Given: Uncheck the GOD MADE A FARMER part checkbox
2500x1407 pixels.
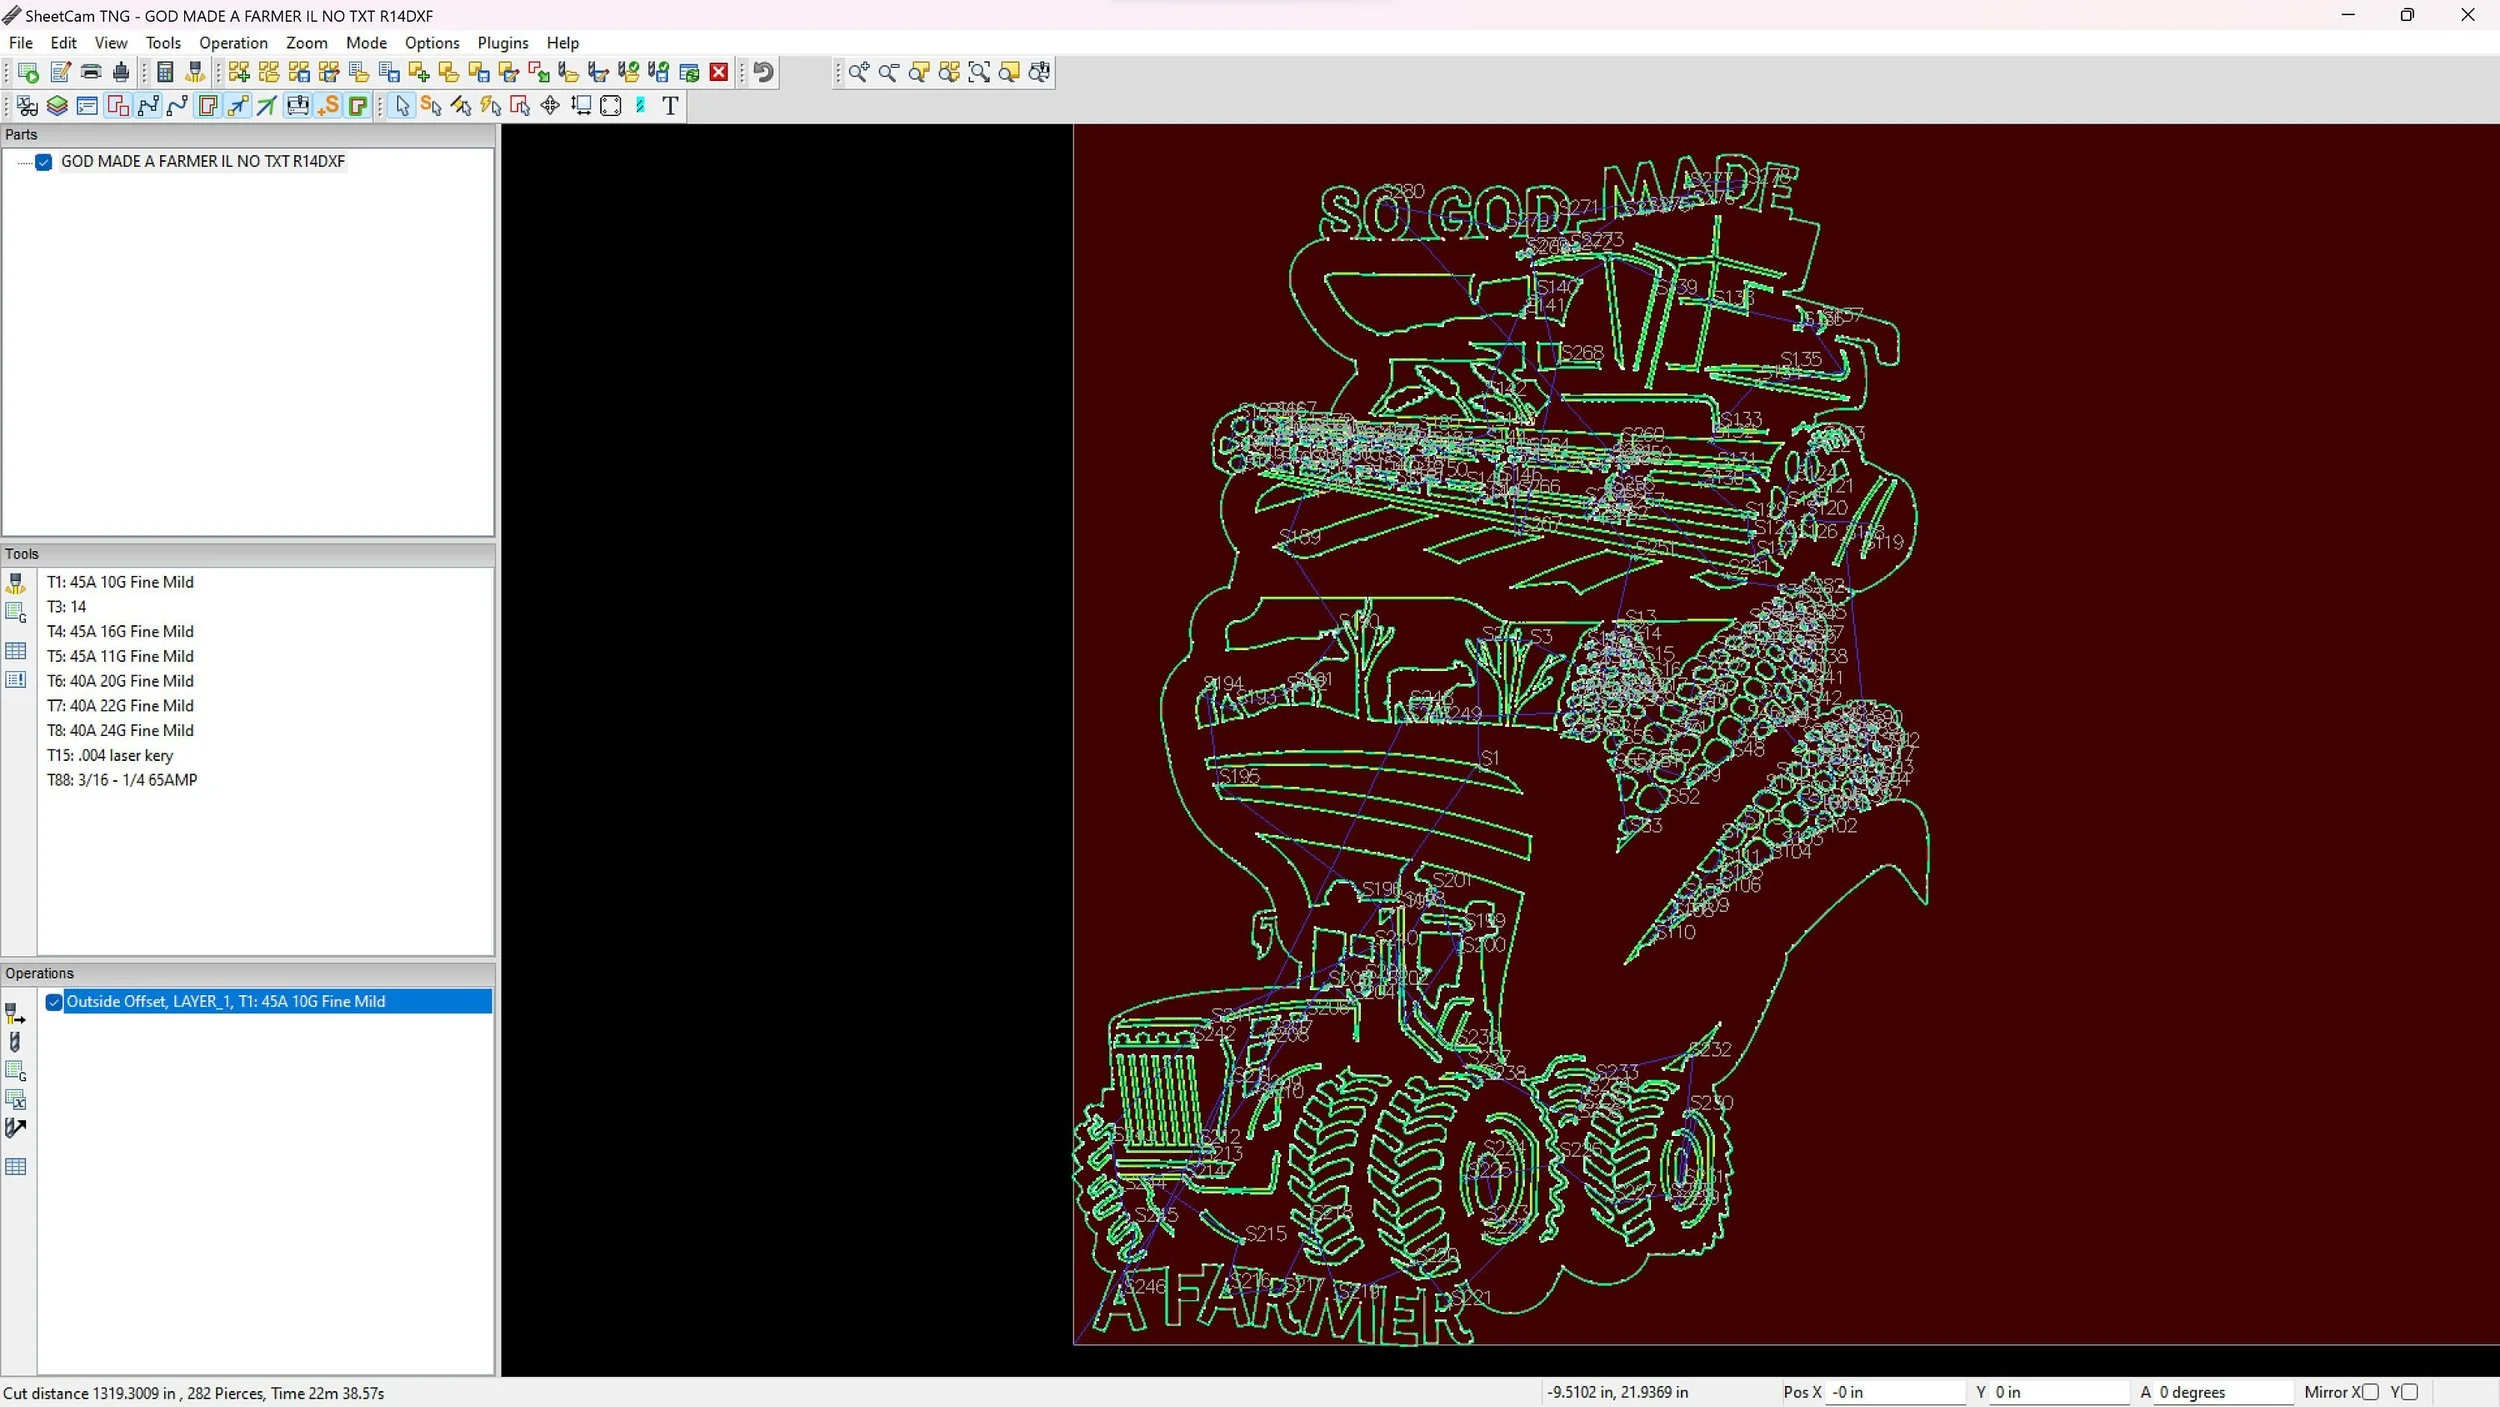Looking at the screenshot, I should [x=44, y=162].
